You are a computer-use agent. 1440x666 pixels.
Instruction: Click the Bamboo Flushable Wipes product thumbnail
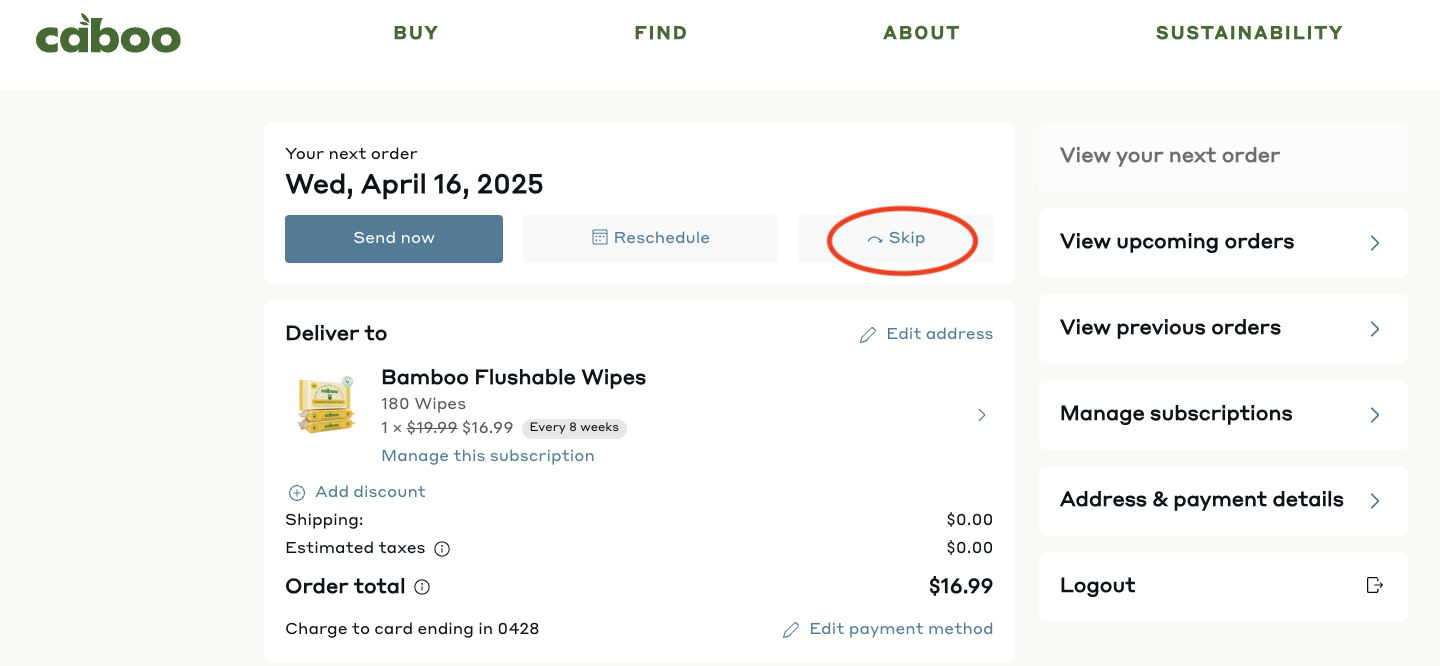(x=326, y=405)
